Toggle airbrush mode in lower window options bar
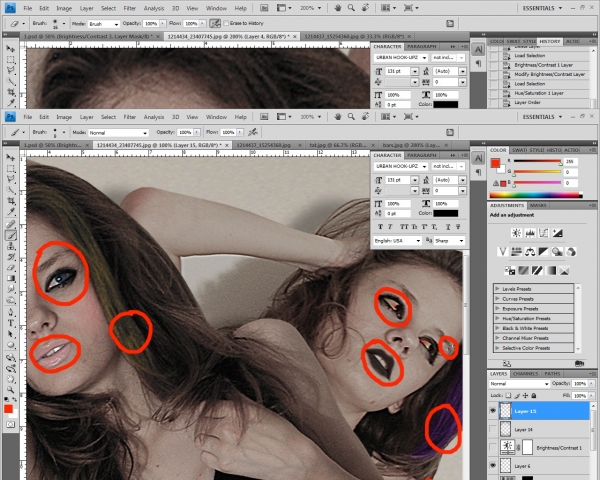The height and width of the screenshot is (480, 600). (253, 132)
